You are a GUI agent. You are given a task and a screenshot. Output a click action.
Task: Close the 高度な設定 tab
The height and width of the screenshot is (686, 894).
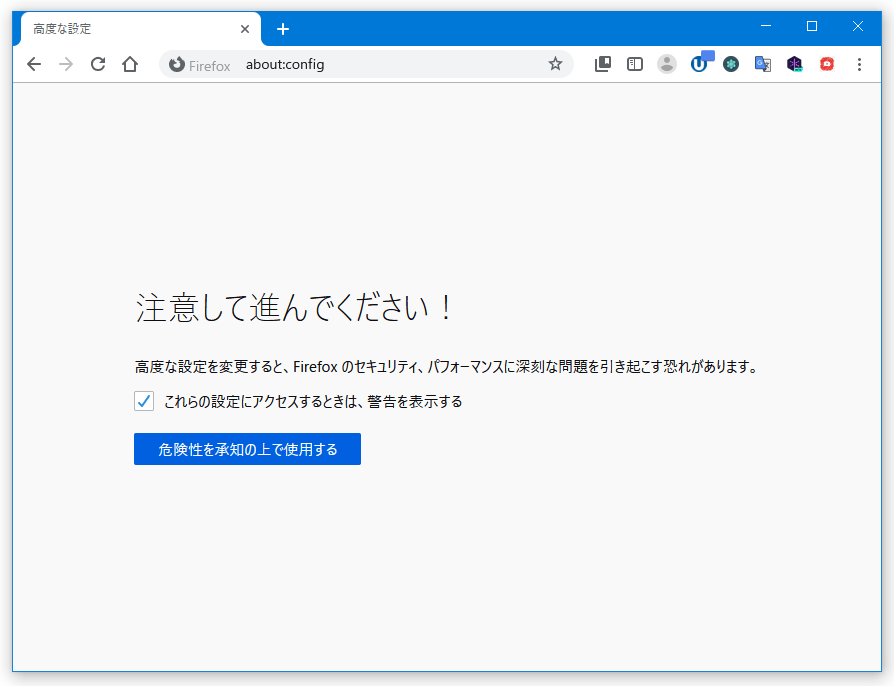245,29
